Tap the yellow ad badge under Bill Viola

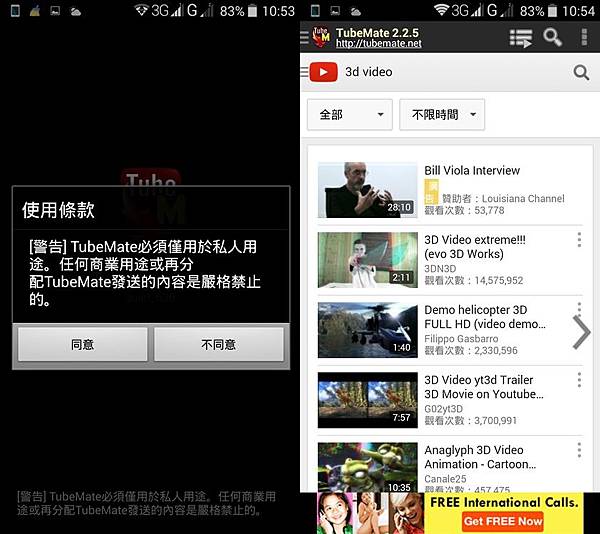432,192
